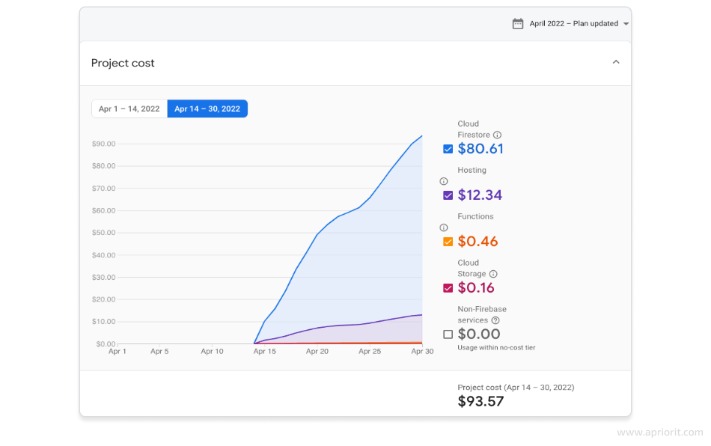The height and width of the screenshot is (446, 711).
Task: Click the info icon below Functions
Action: click(x=444, y=227)
